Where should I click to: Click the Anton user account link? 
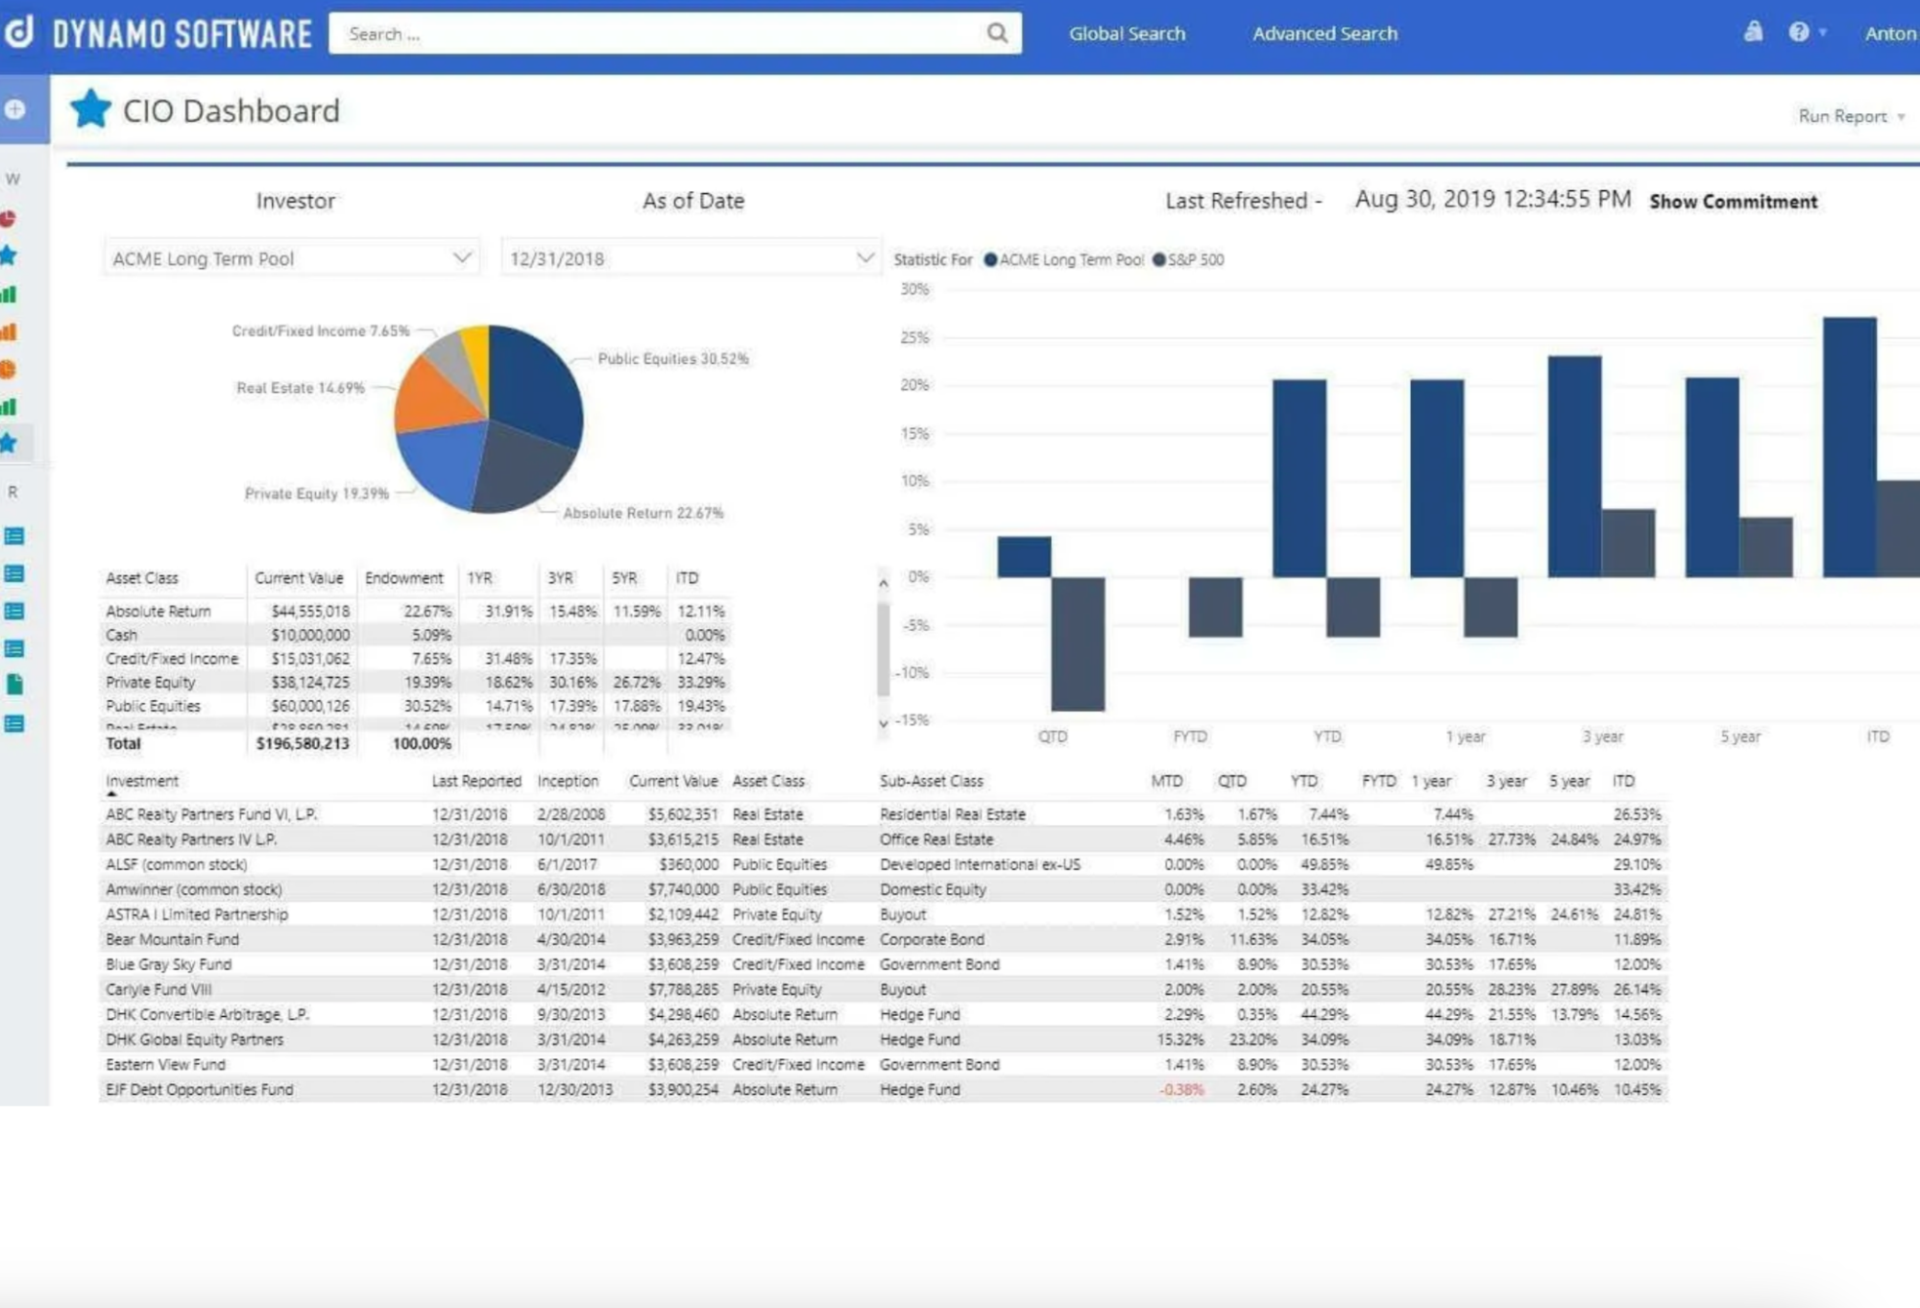[x=1889, y=33]
